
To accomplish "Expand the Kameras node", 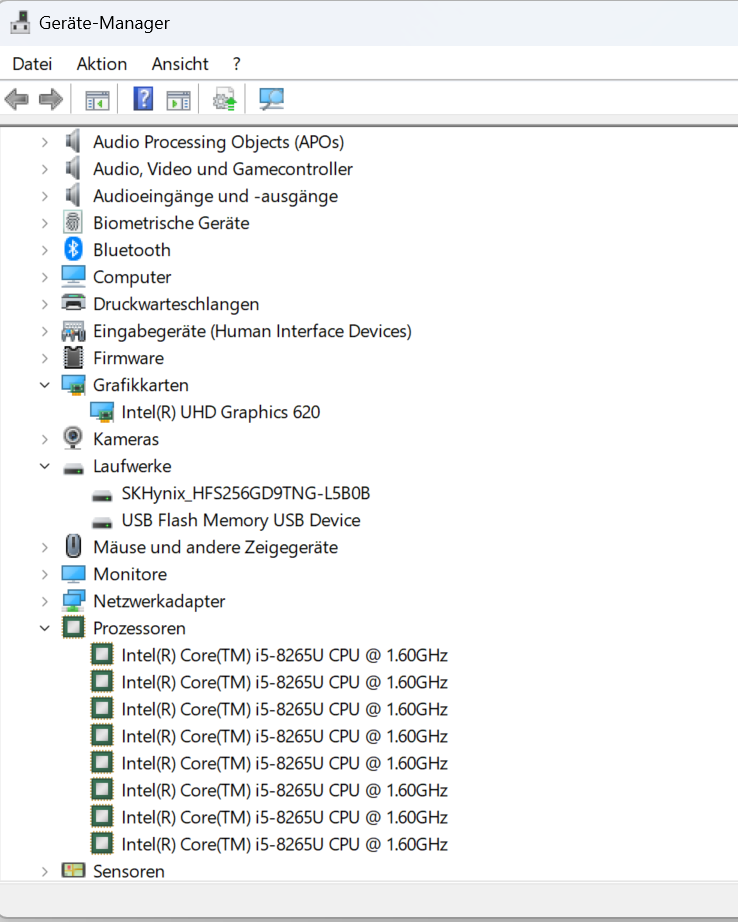I will coord(45,439).
